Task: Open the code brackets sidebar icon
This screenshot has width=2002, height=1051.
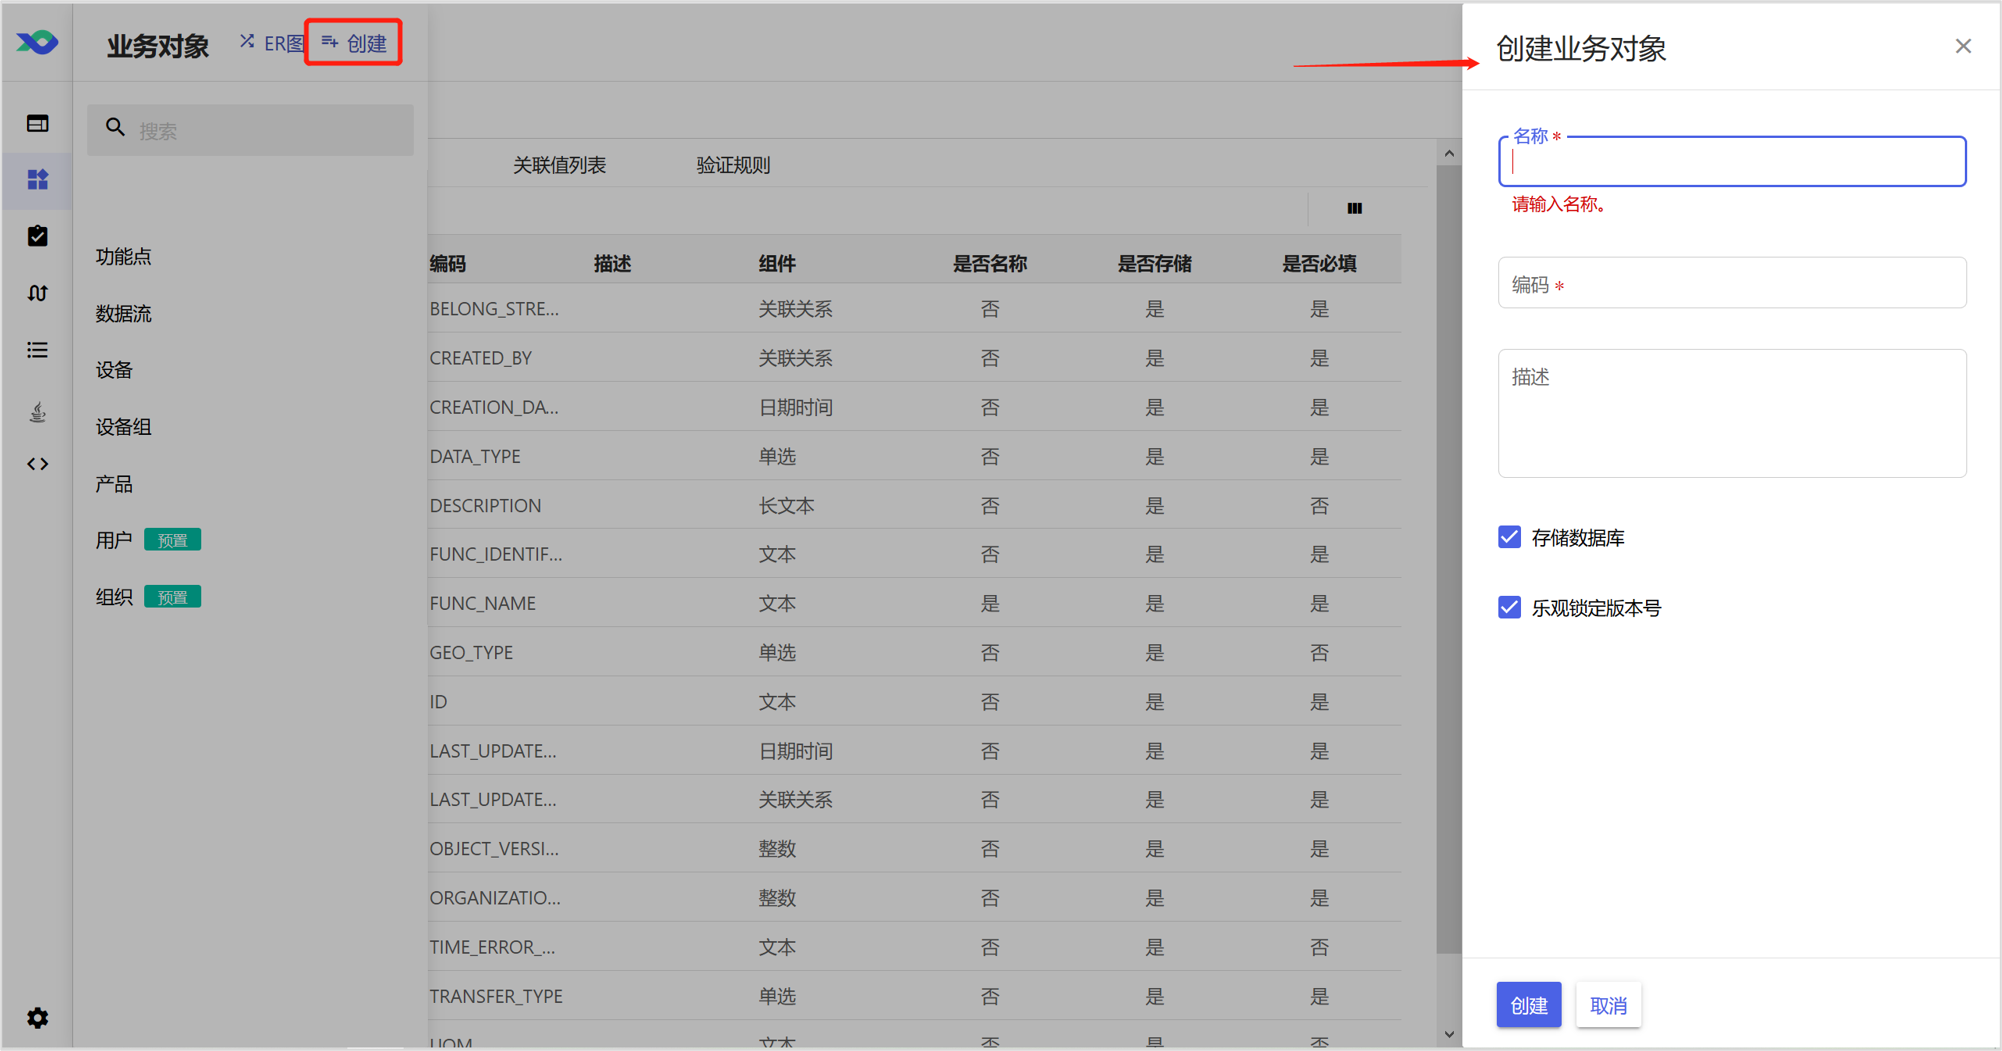Action: pos(37,464)
